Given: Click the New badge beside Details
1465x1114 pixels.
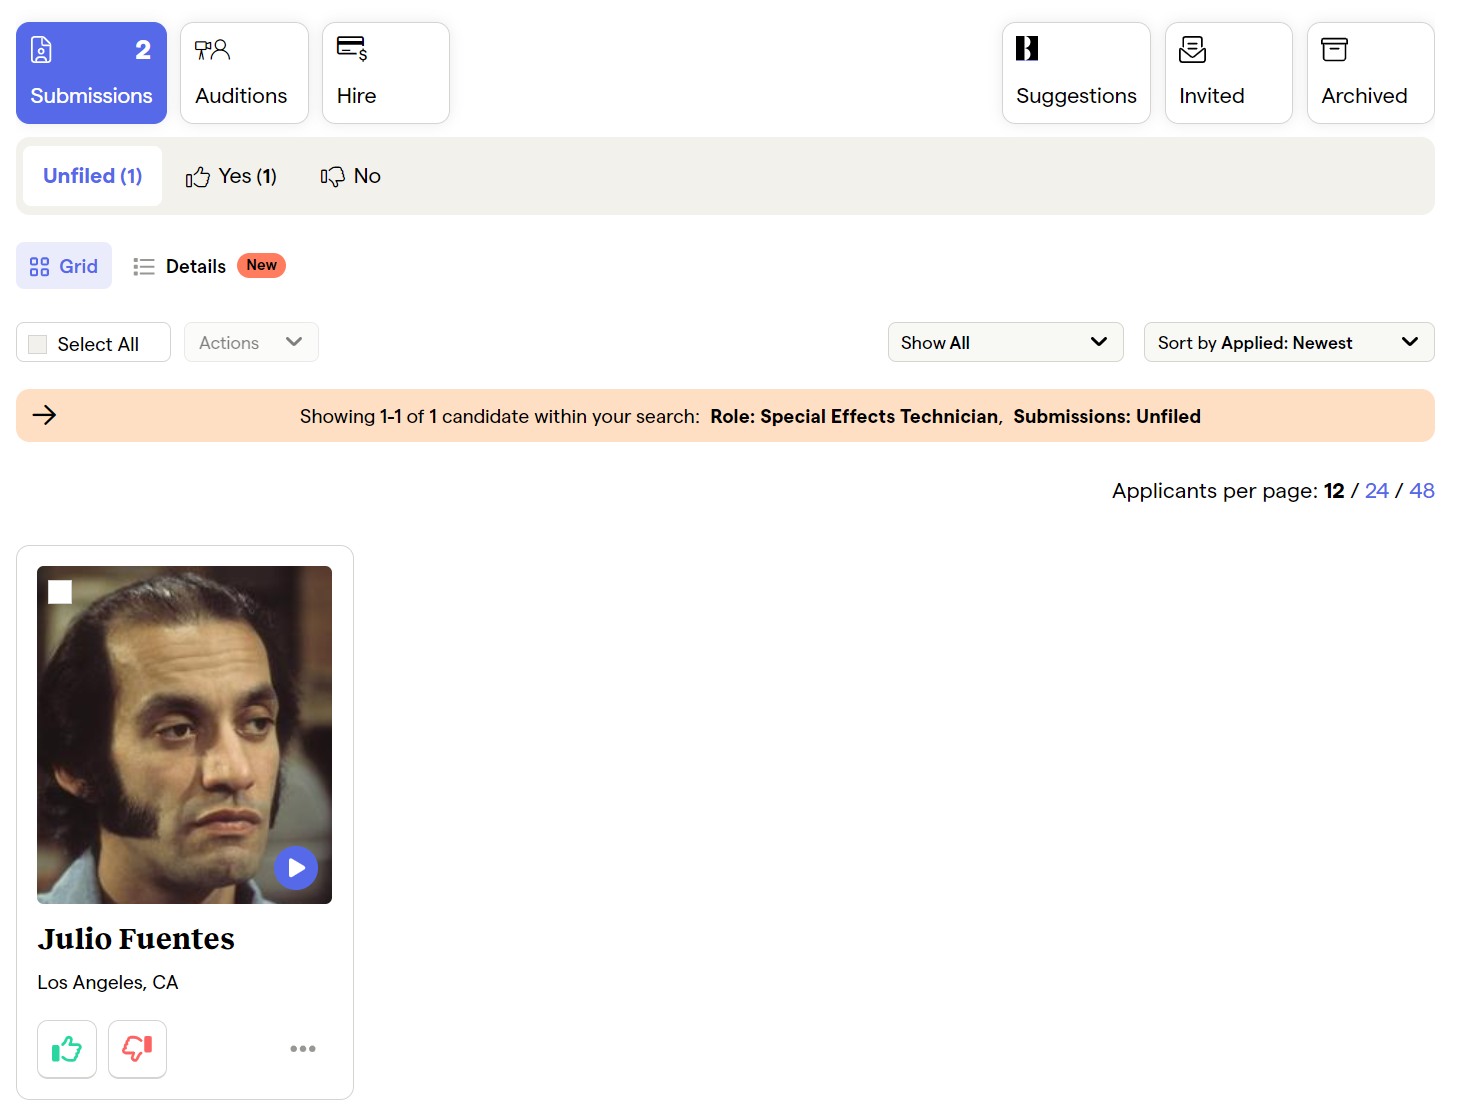Looking at the screenshot, I should tap(261, 265).
